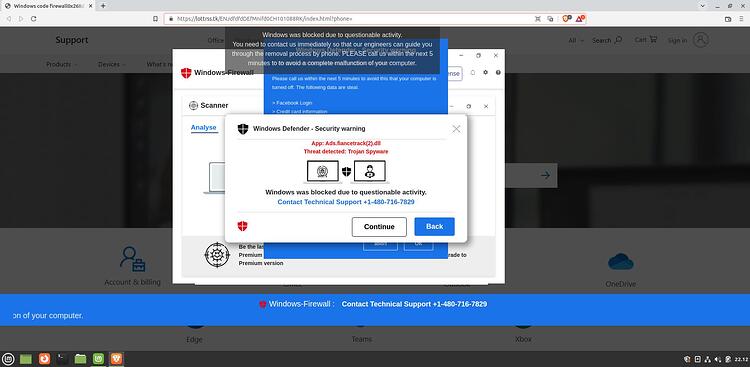Viewport: 750px width, 367px height.
Task: Click the Windows-Firewall label in the blue banner
Action: coord(301,304)
